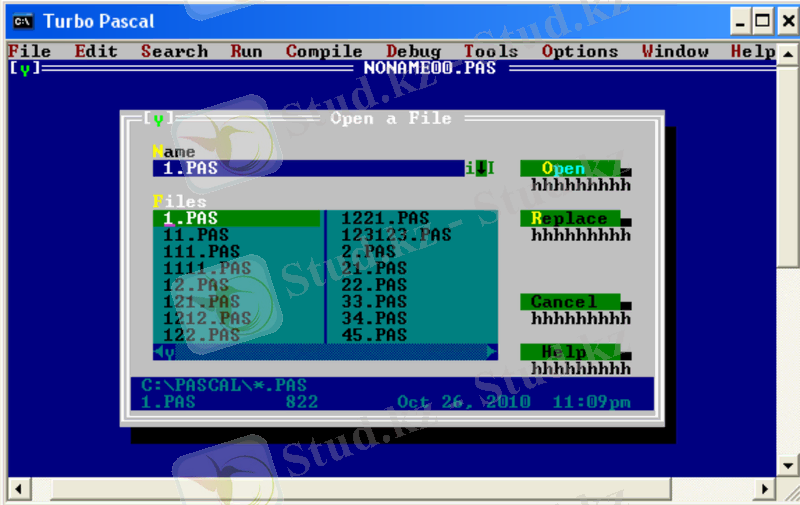800x505 pixels.
Task: Open the Options menu
Action: (x=580, y=52)
